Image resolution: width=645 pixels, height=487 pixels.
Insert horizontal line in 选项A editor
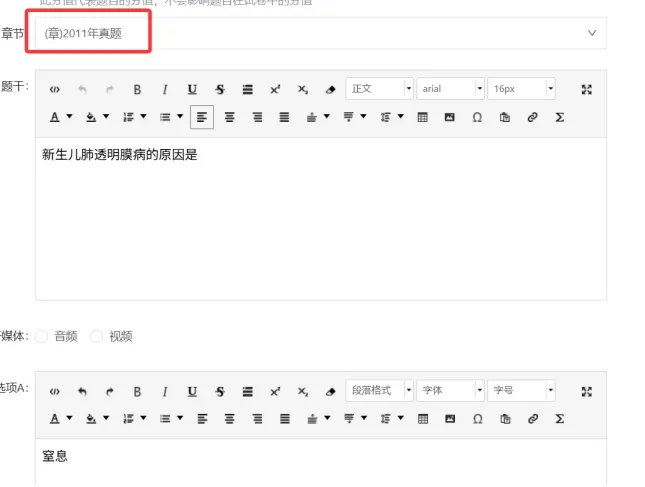coord(247,392)
